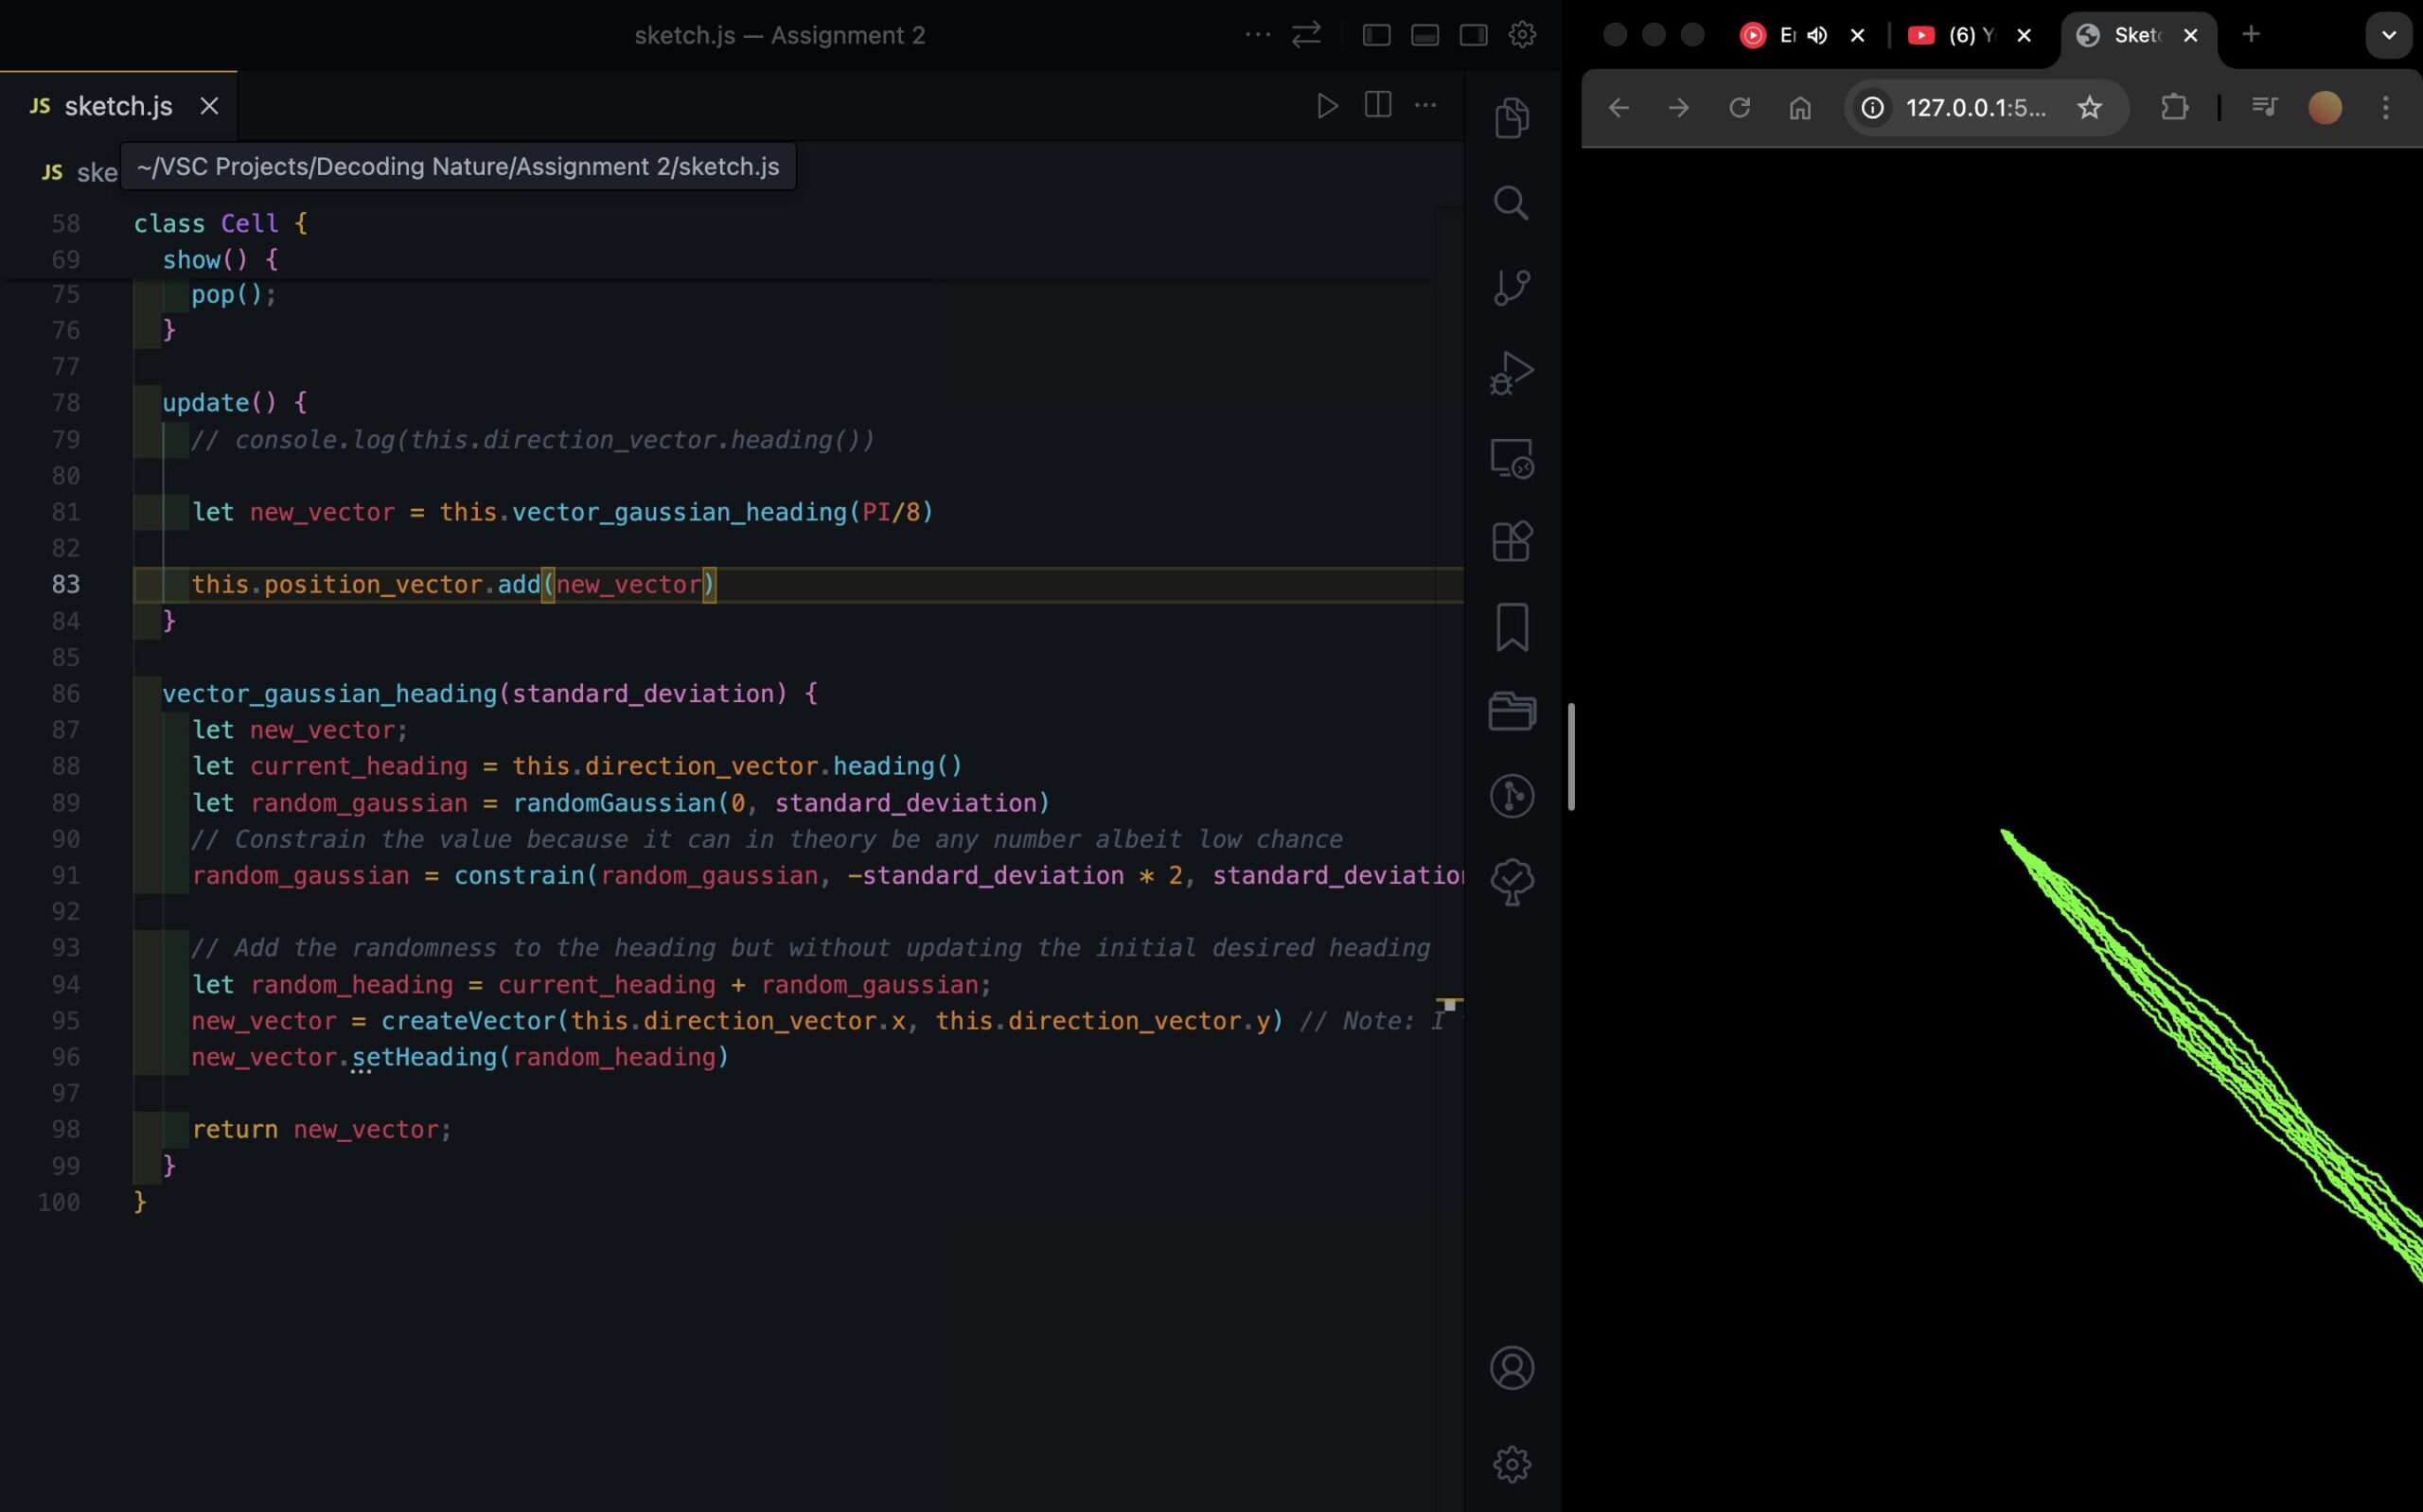Open the Extensions view

coord(1511,542)
